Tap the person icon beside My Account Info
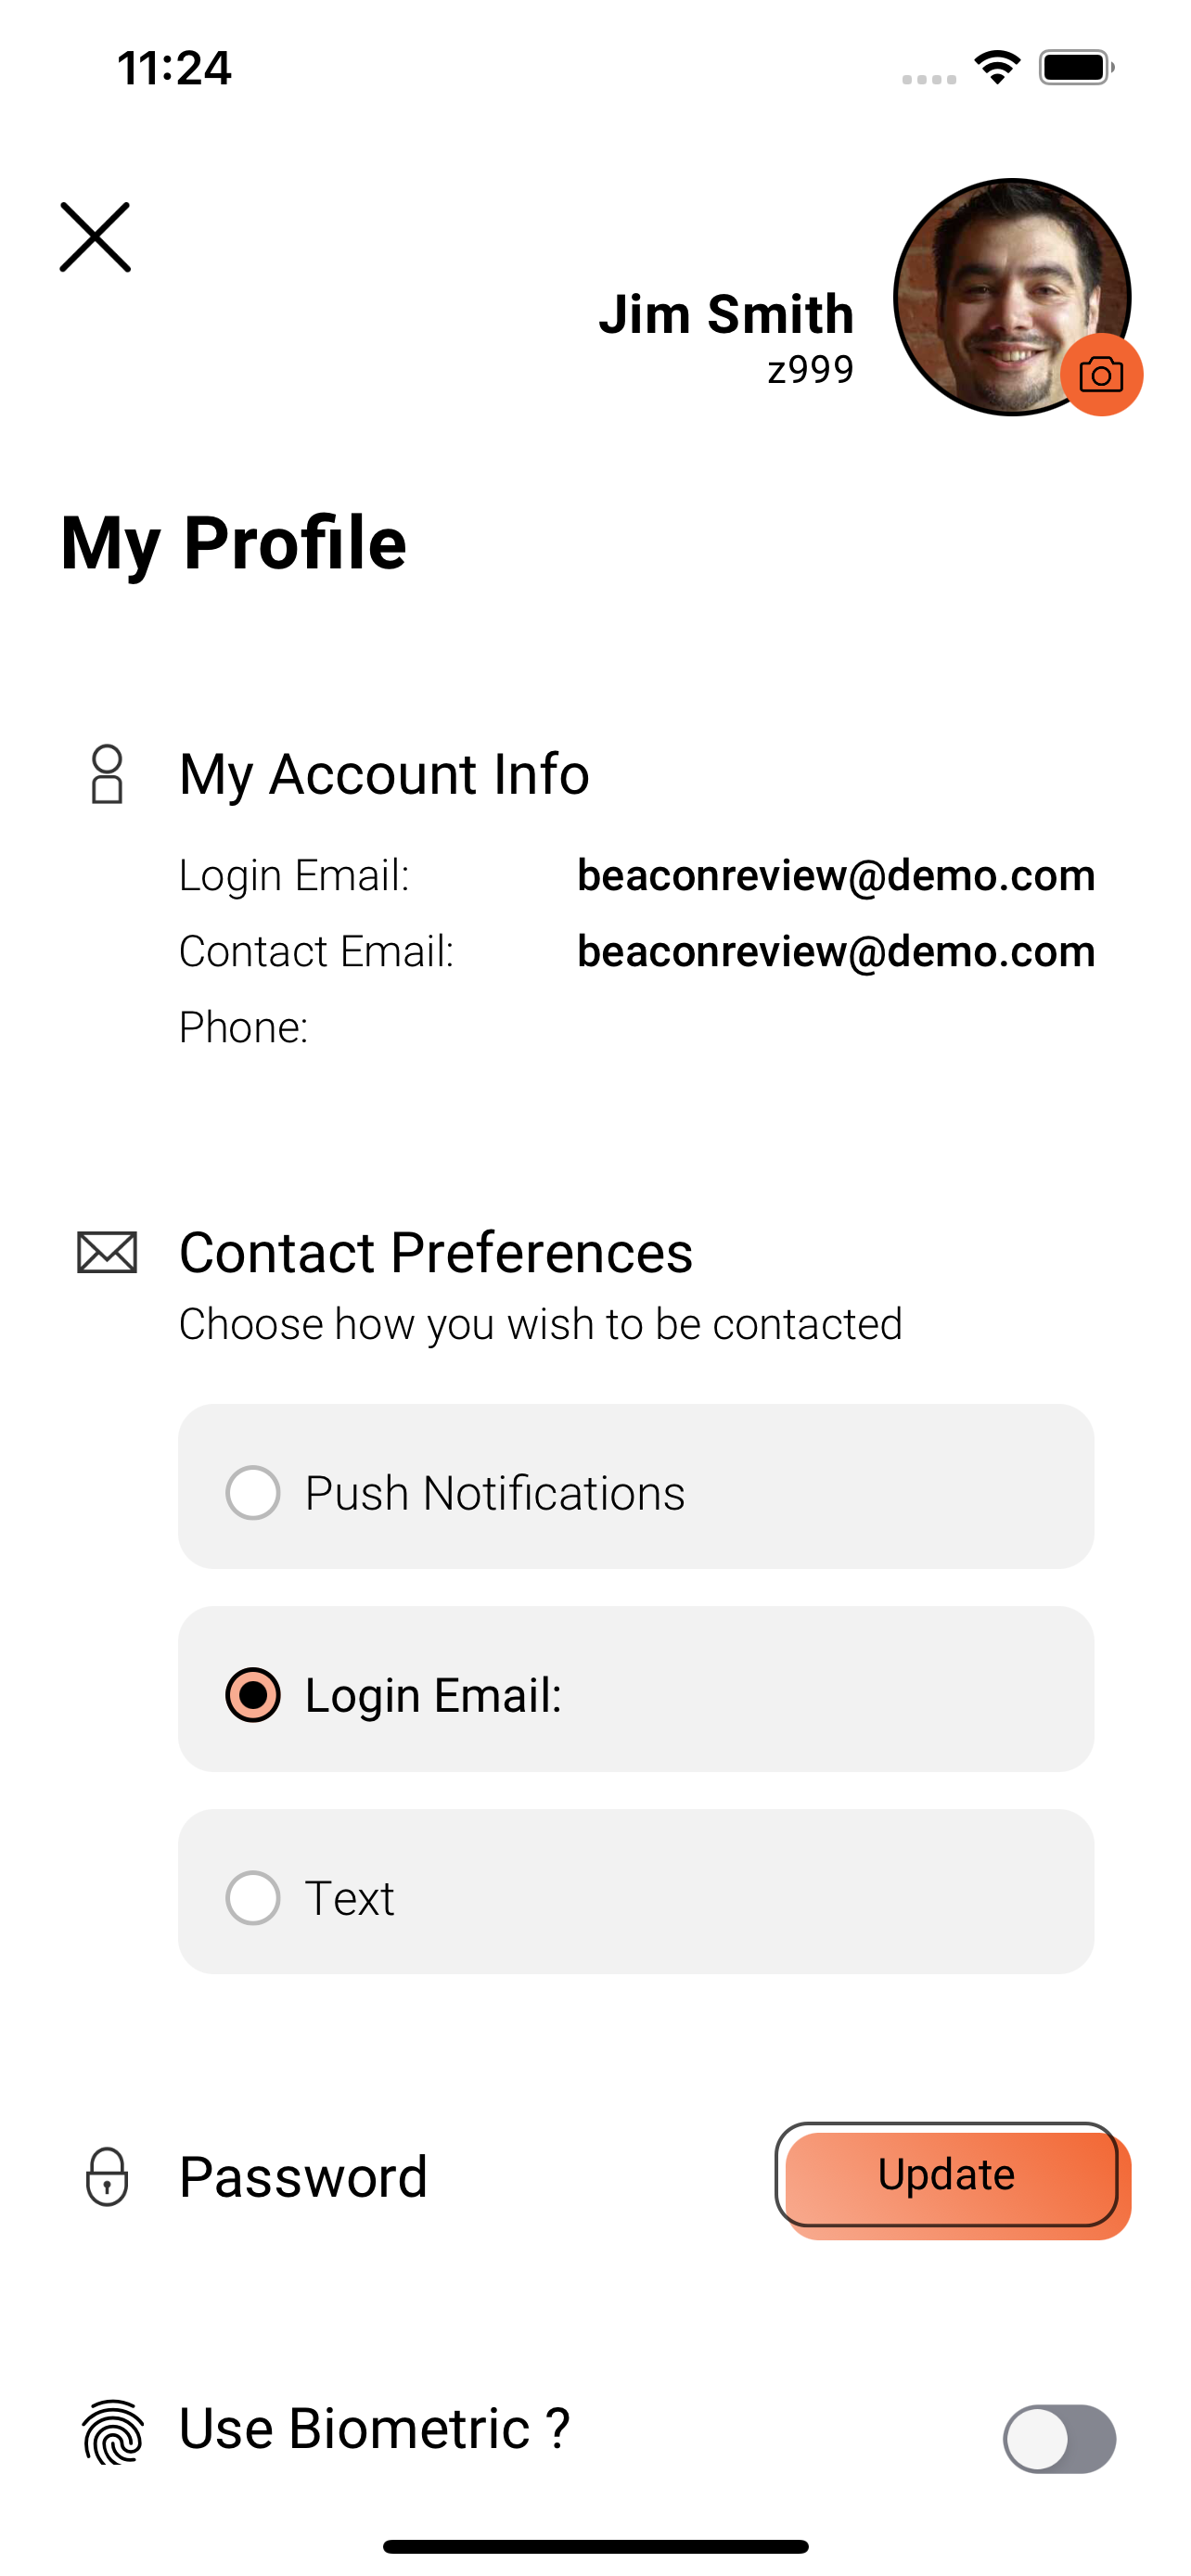 click(x=107, y=774)
